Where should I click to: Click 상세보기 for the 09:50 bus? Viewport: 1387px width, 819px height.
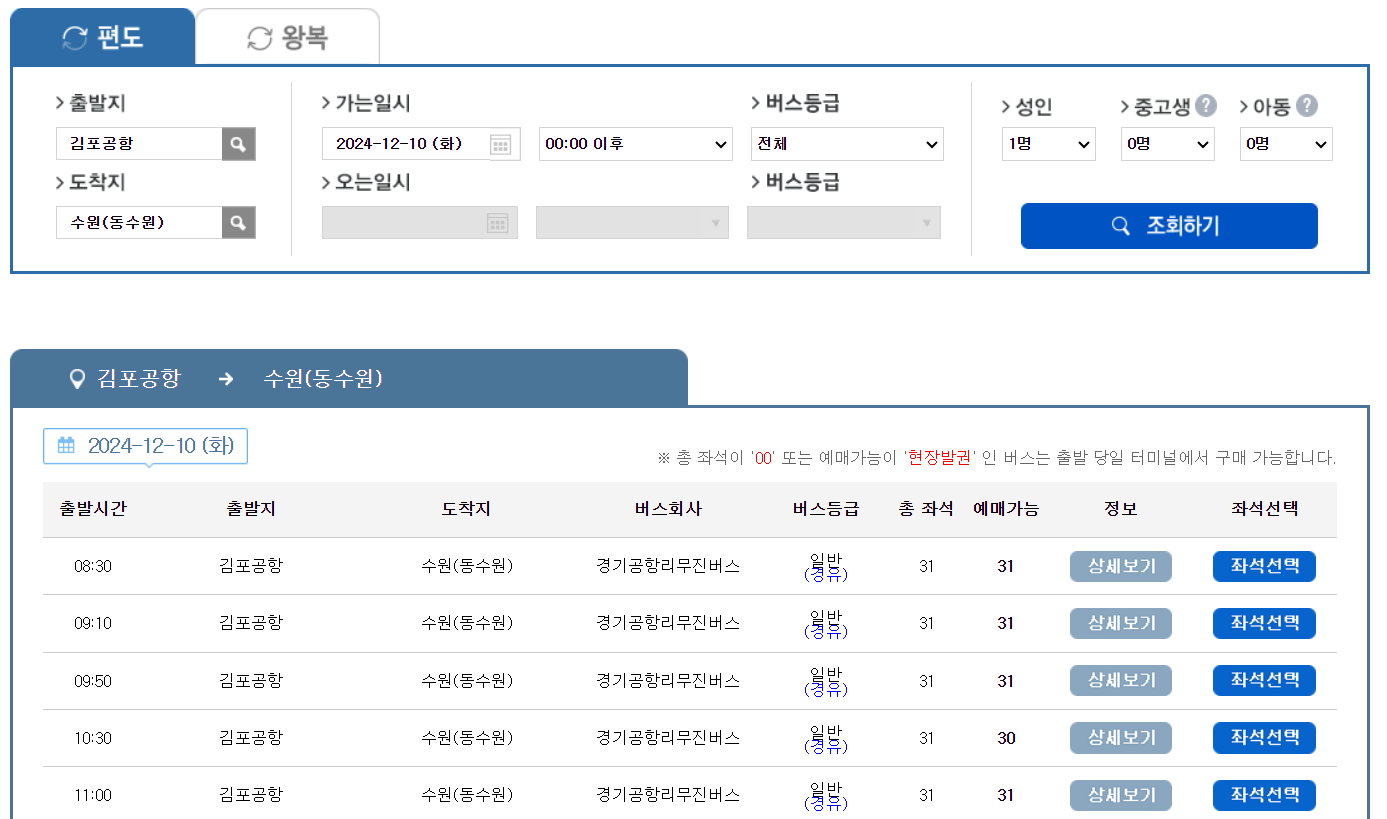[1121, 681]
